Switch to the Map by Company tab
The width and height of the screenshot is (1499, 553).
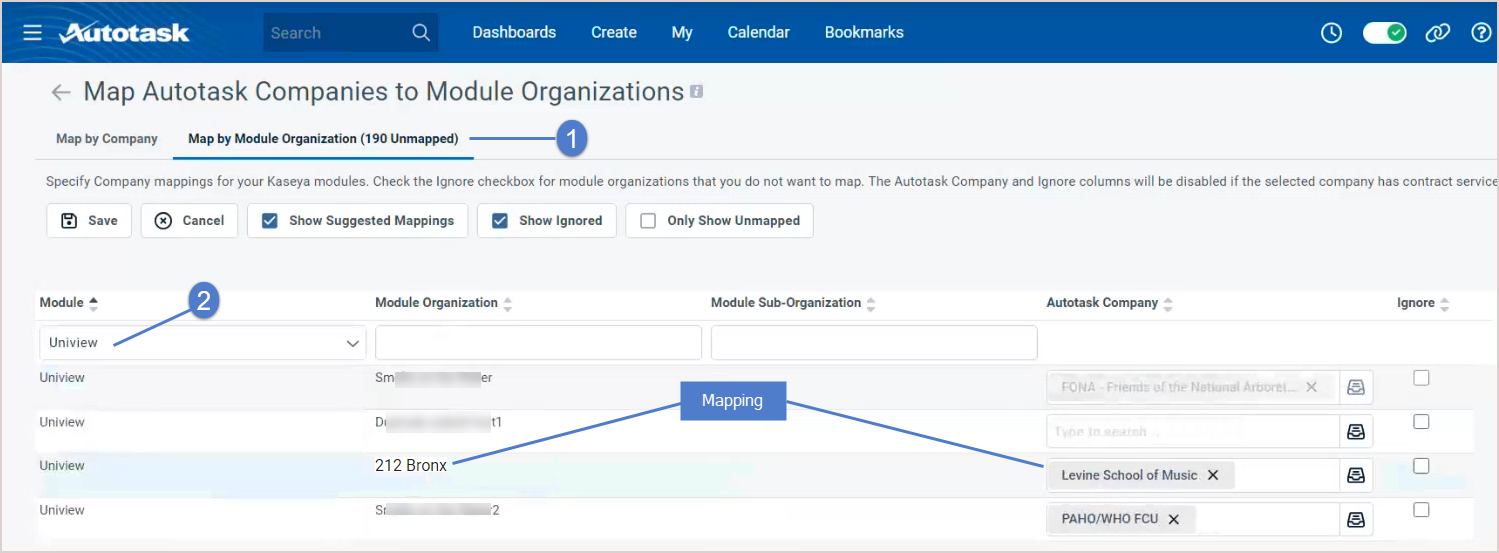click(107, 139)
